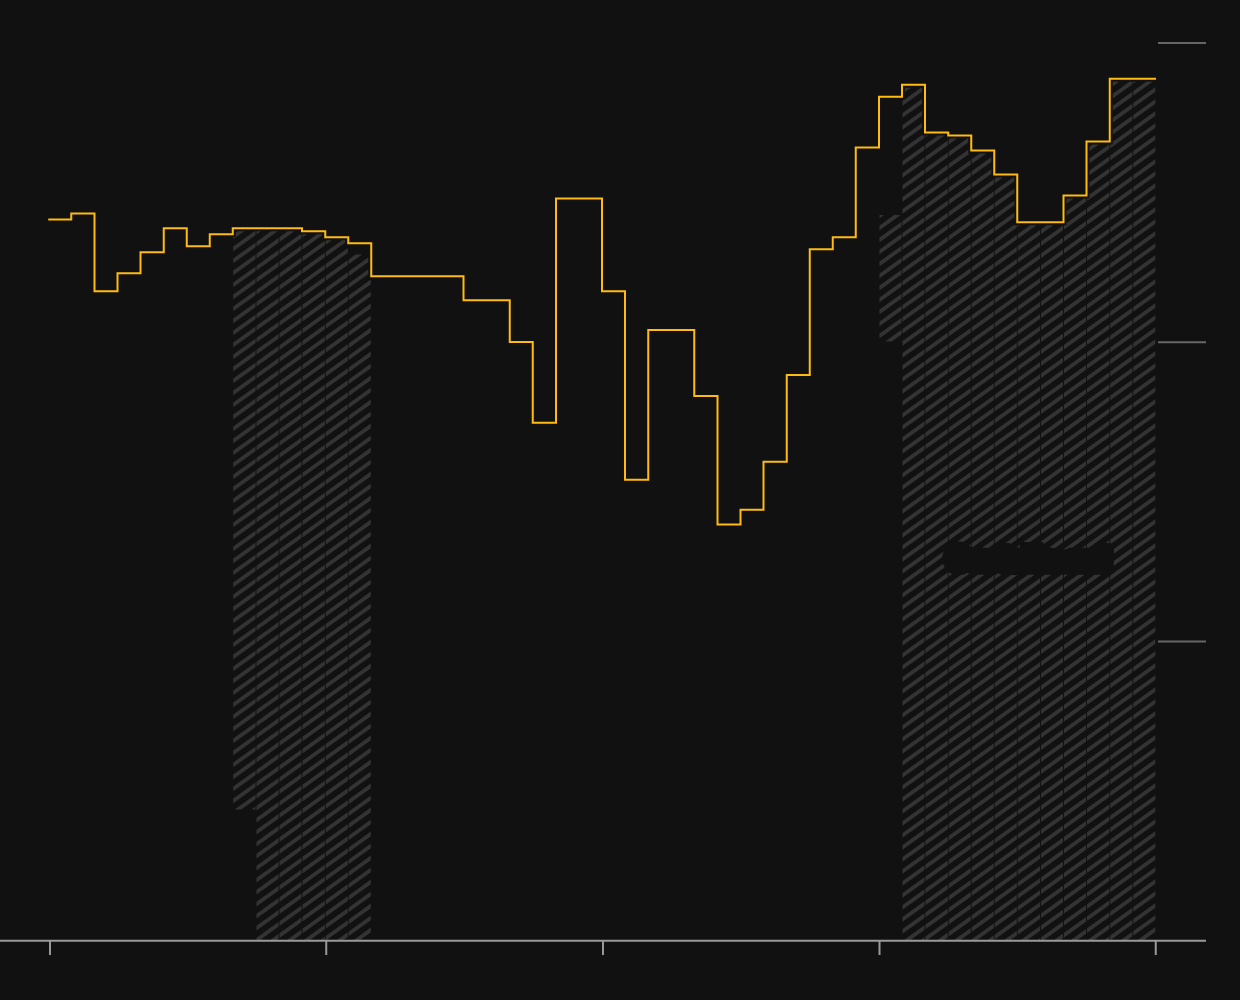Click the last x-axis tick mark

point(1156,946)
